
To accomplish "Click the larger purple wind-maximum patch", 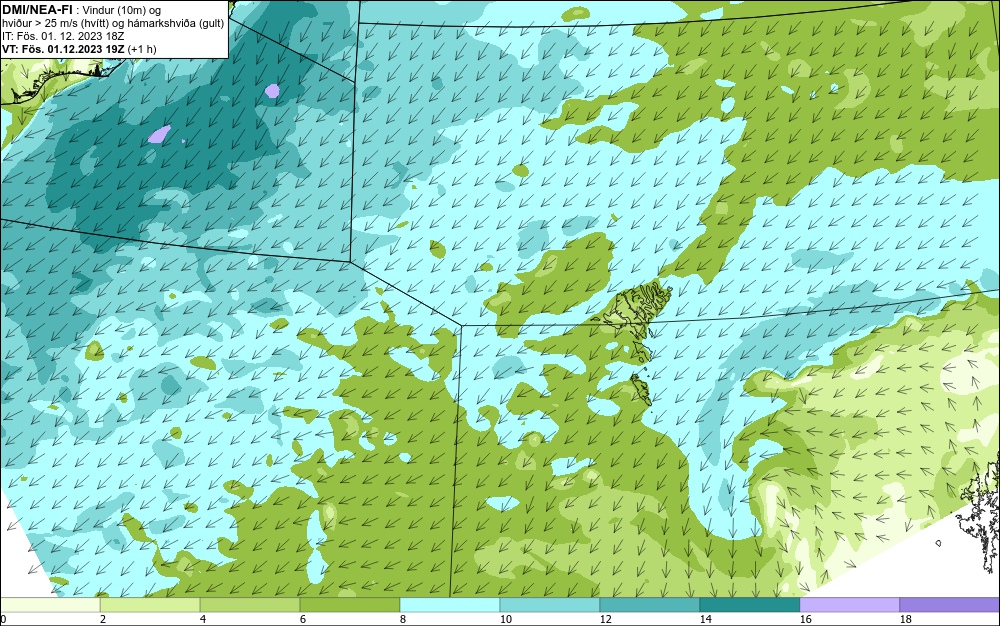I will (x=159, y=134).
